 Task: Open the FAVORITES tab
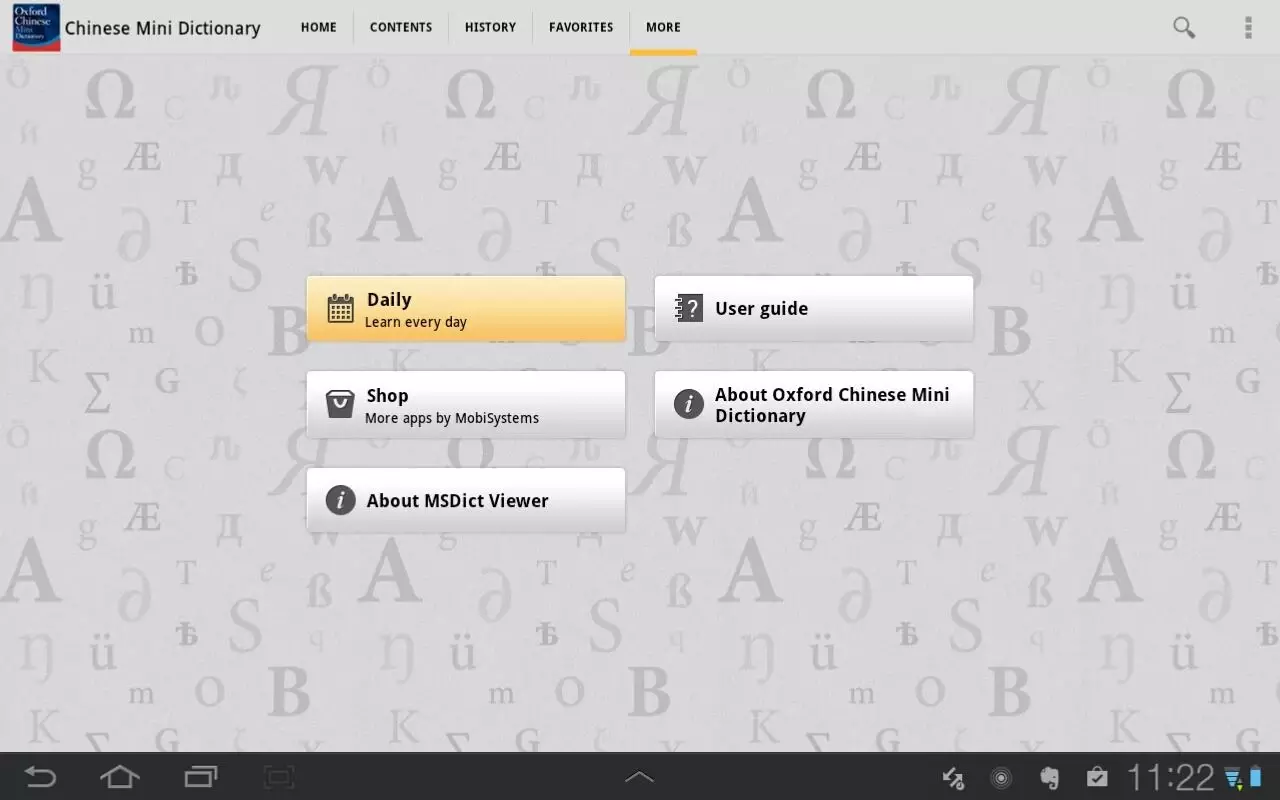click(581, 27)
